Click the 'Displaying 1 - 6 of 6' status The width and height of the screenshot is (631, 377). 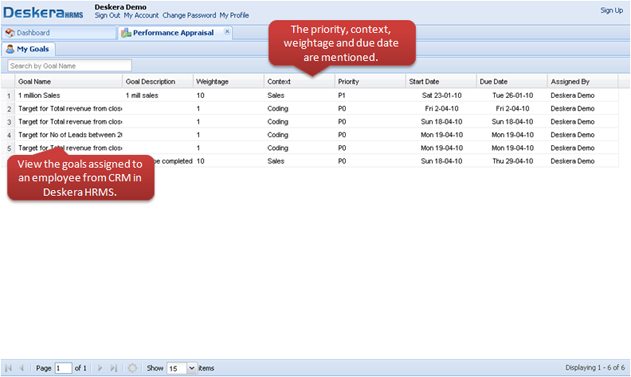(595, 367)
